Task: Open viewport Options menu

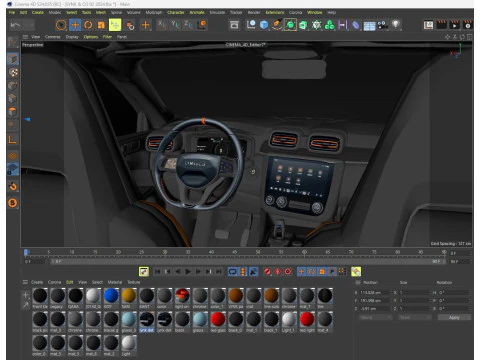Action: coord(91,37)
